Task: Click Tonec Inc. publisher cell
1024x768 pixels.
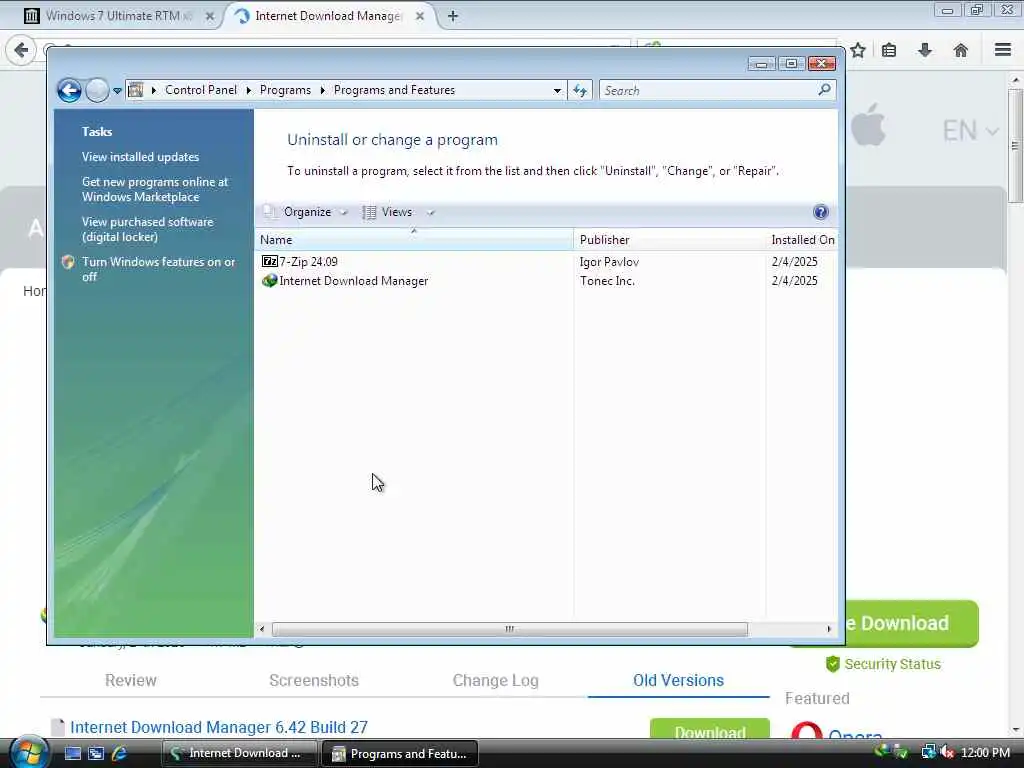Action: tap(607, 281)
